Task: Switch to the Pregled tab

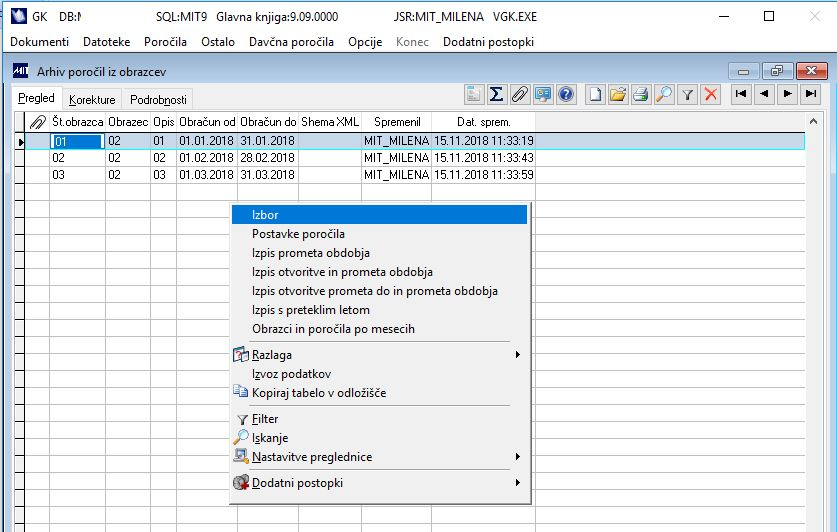Action: click(x=36, y=98)
